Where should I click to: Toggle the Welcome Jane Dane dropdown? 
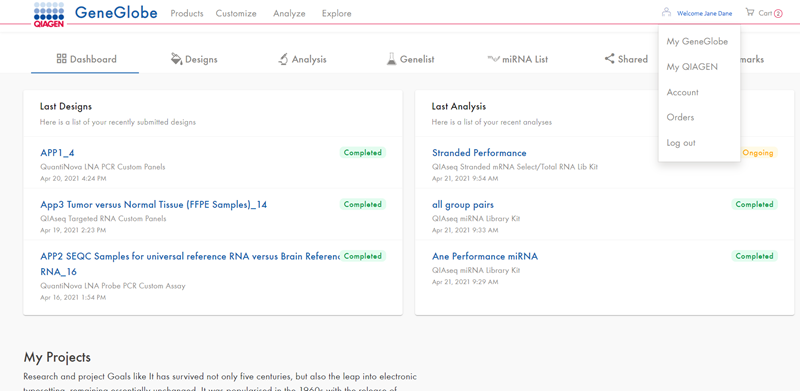coord(704,14)
